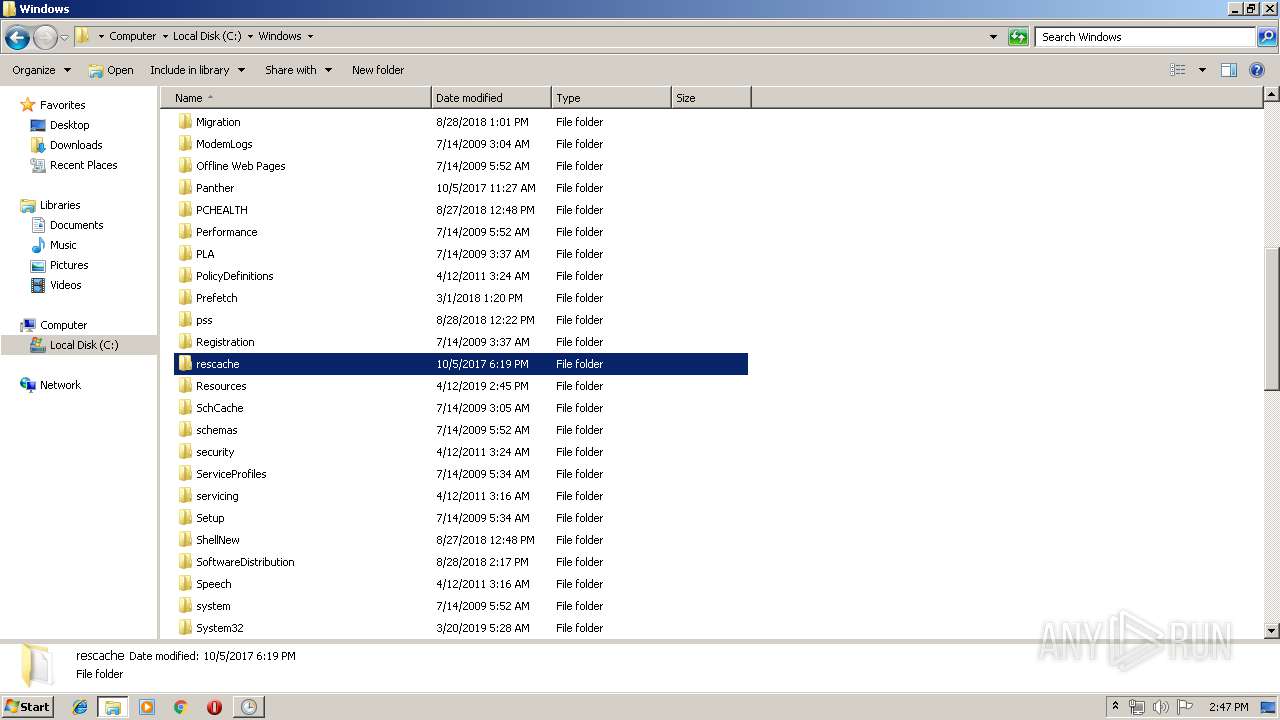This screenshot has width=1280, height=720.
Task: Click the Open toolbar button
Action: click(110, 70)
